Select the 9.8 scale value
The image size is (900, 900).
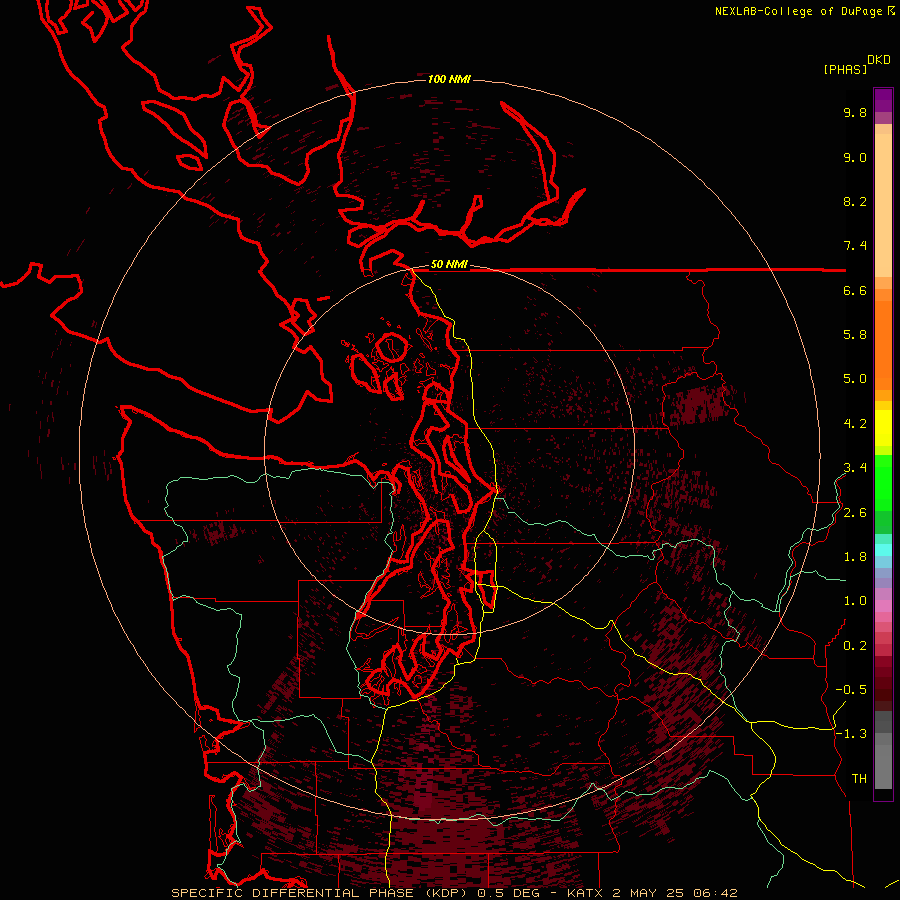pos(855,112)
